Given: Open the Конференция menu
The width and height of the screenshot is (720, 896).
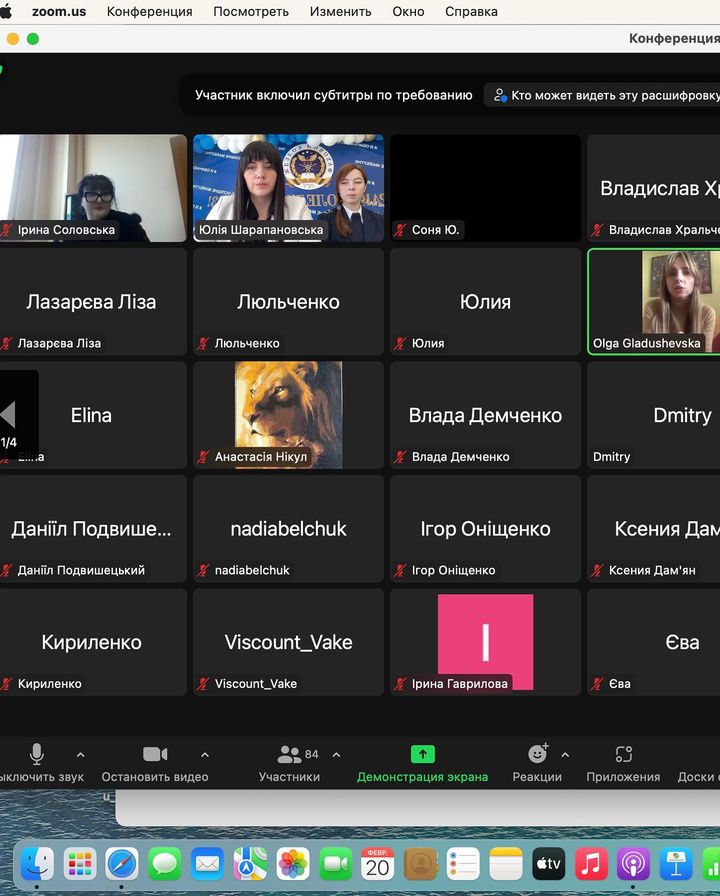Looking at the screenshot, I should (x=150, y=11).
